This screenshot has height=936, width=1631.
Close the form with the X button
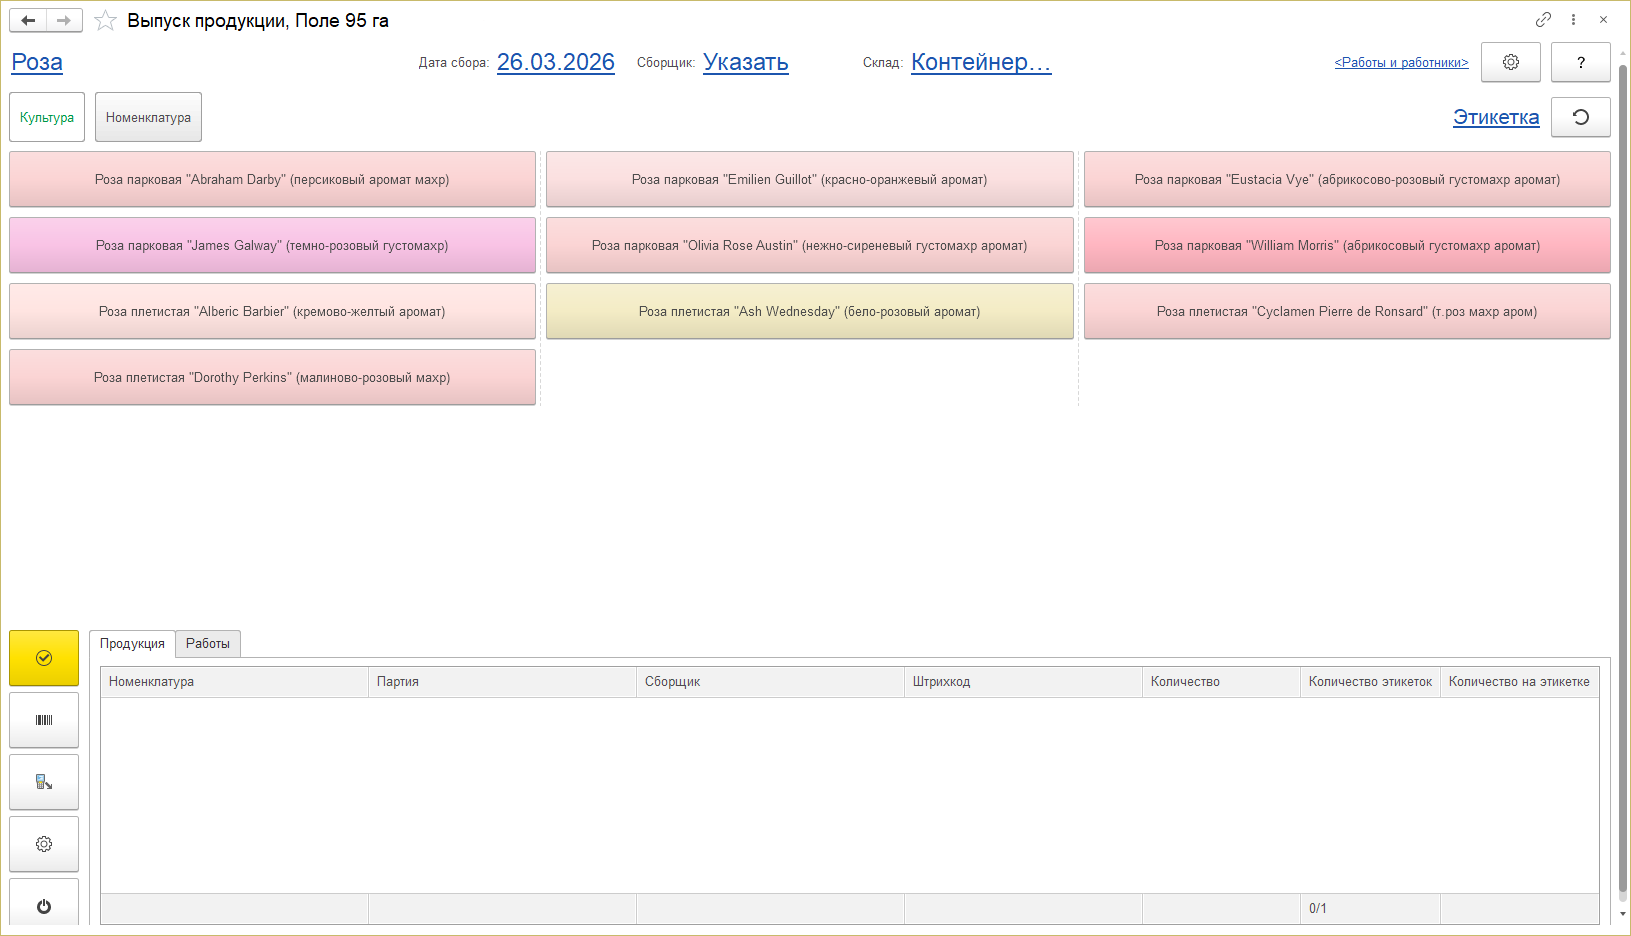coord(1603,19)
